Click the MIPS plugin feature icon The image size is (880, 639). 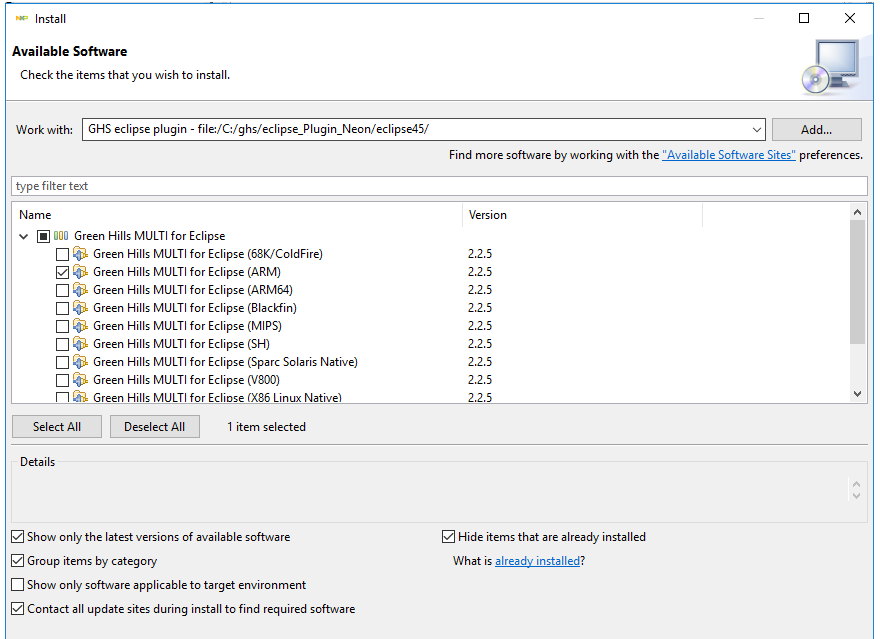pos(80,326)
